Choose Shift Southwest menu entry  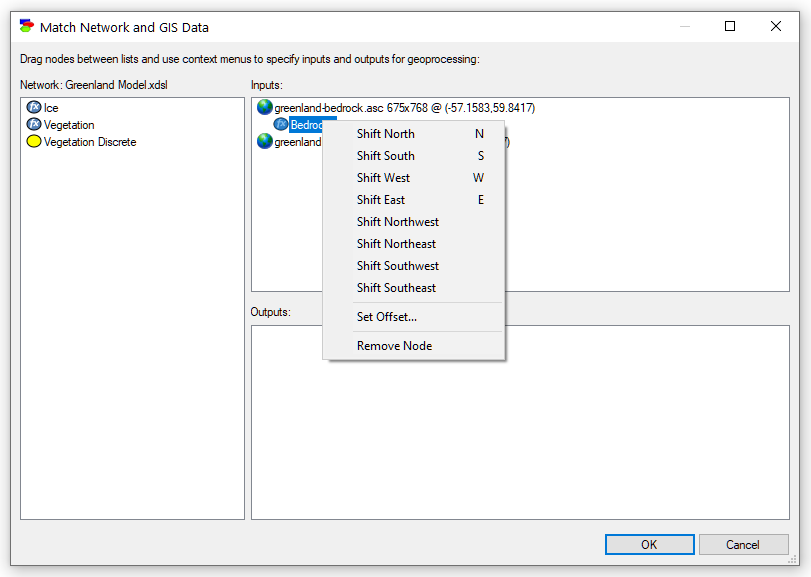(414, 266)
